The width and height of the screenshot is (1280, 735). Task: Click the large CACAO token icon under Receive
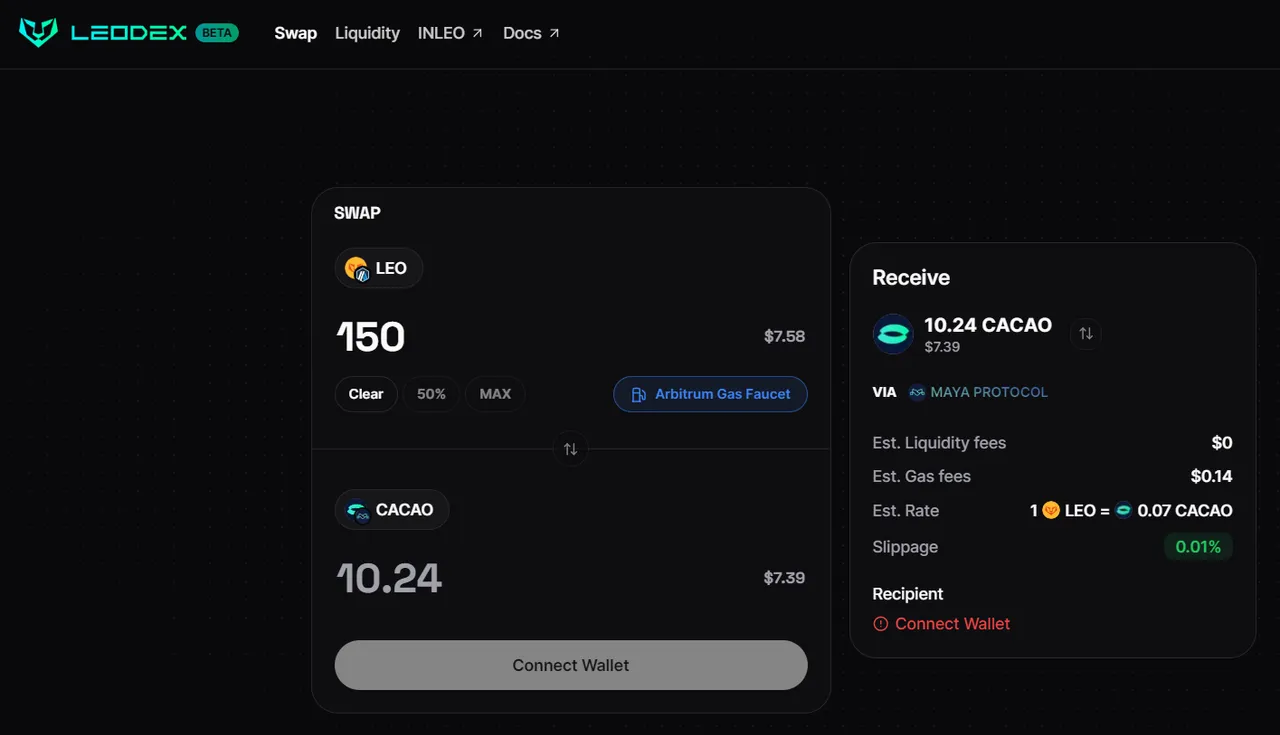tap(893, 334)
